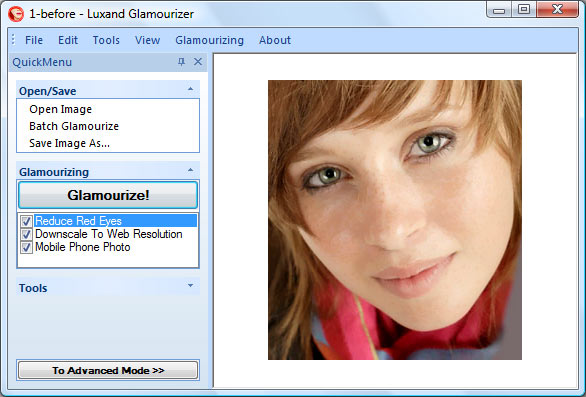Screen dimensions: 586x397
Task: Disable Mobile Phone Photo option
Action: click(x=26, y=247)
